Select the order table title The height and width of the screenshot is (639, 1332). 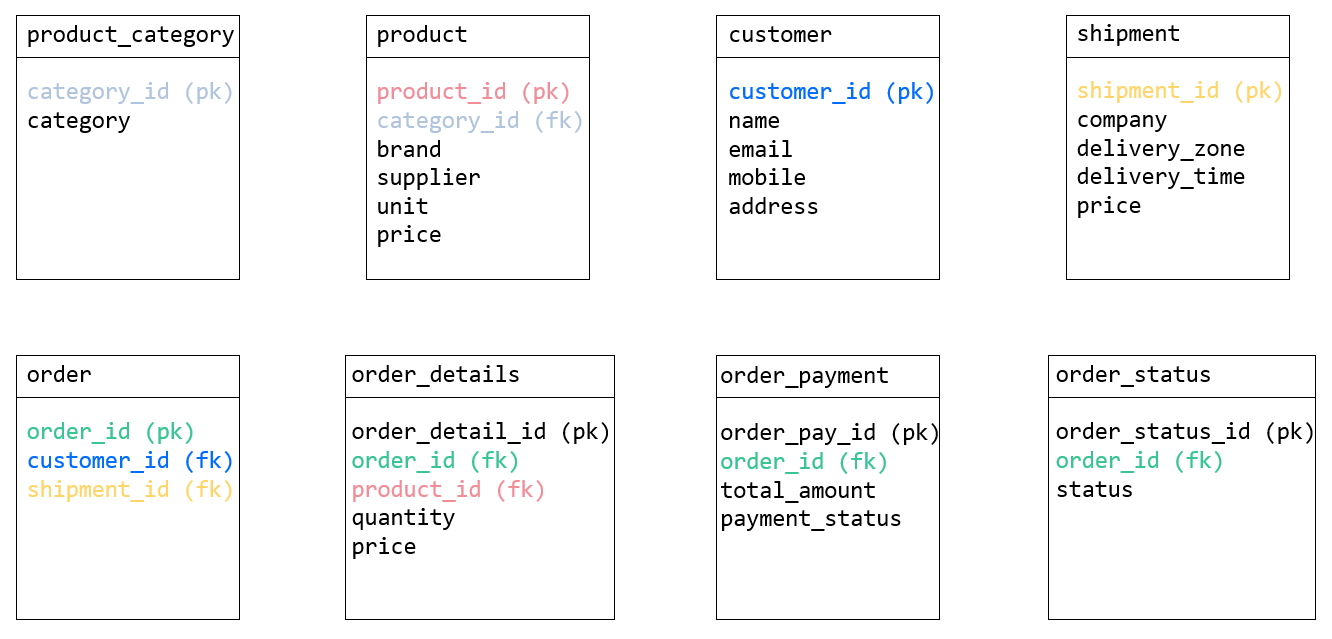(x=59, y=375)
